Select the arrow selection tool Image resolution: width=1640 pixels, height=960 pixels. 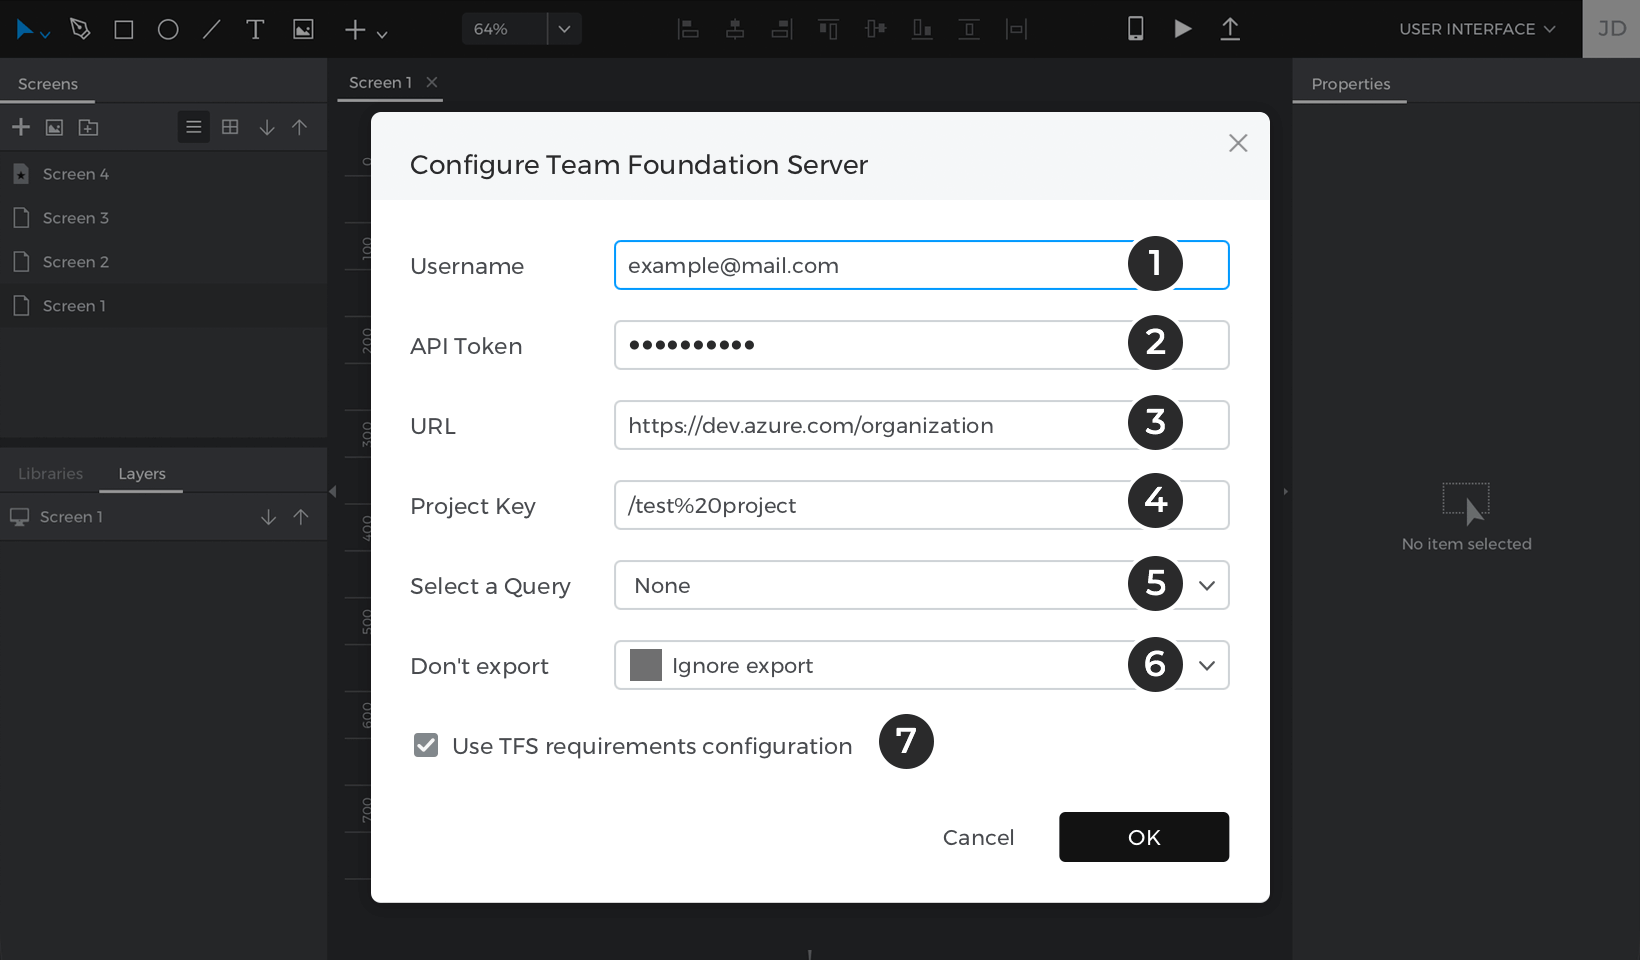[26, 30]
